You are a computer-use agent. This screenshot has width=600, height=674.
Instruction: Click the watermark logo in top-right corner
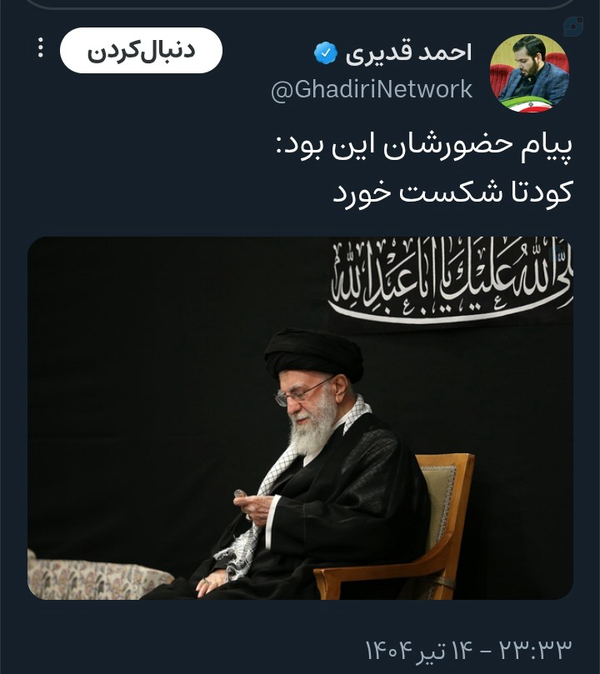click(573, 27)
